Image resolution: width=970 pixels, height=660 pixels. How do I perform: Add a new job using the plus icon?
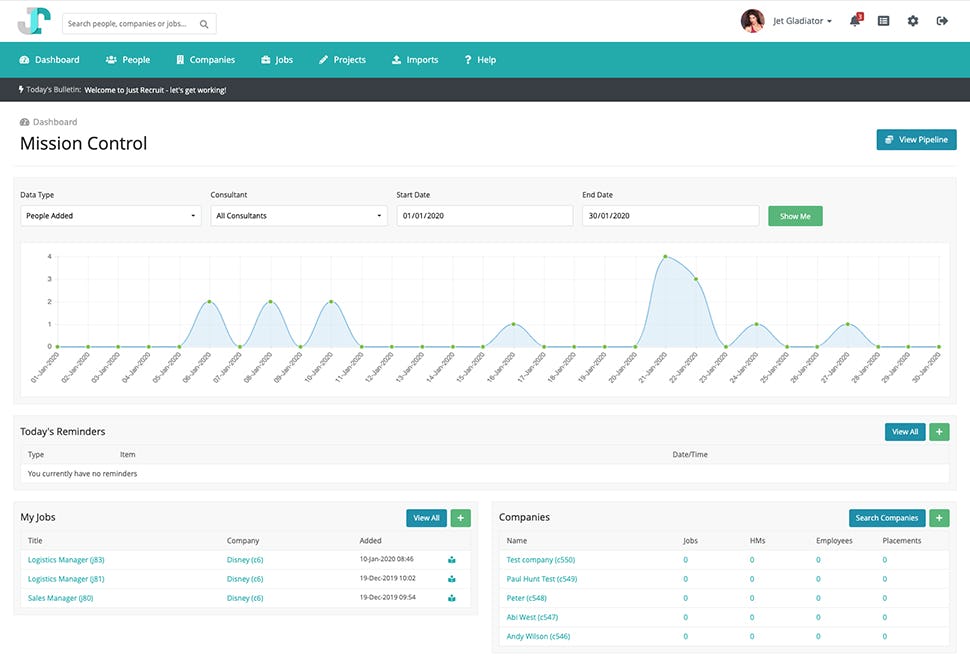[460, 518]
